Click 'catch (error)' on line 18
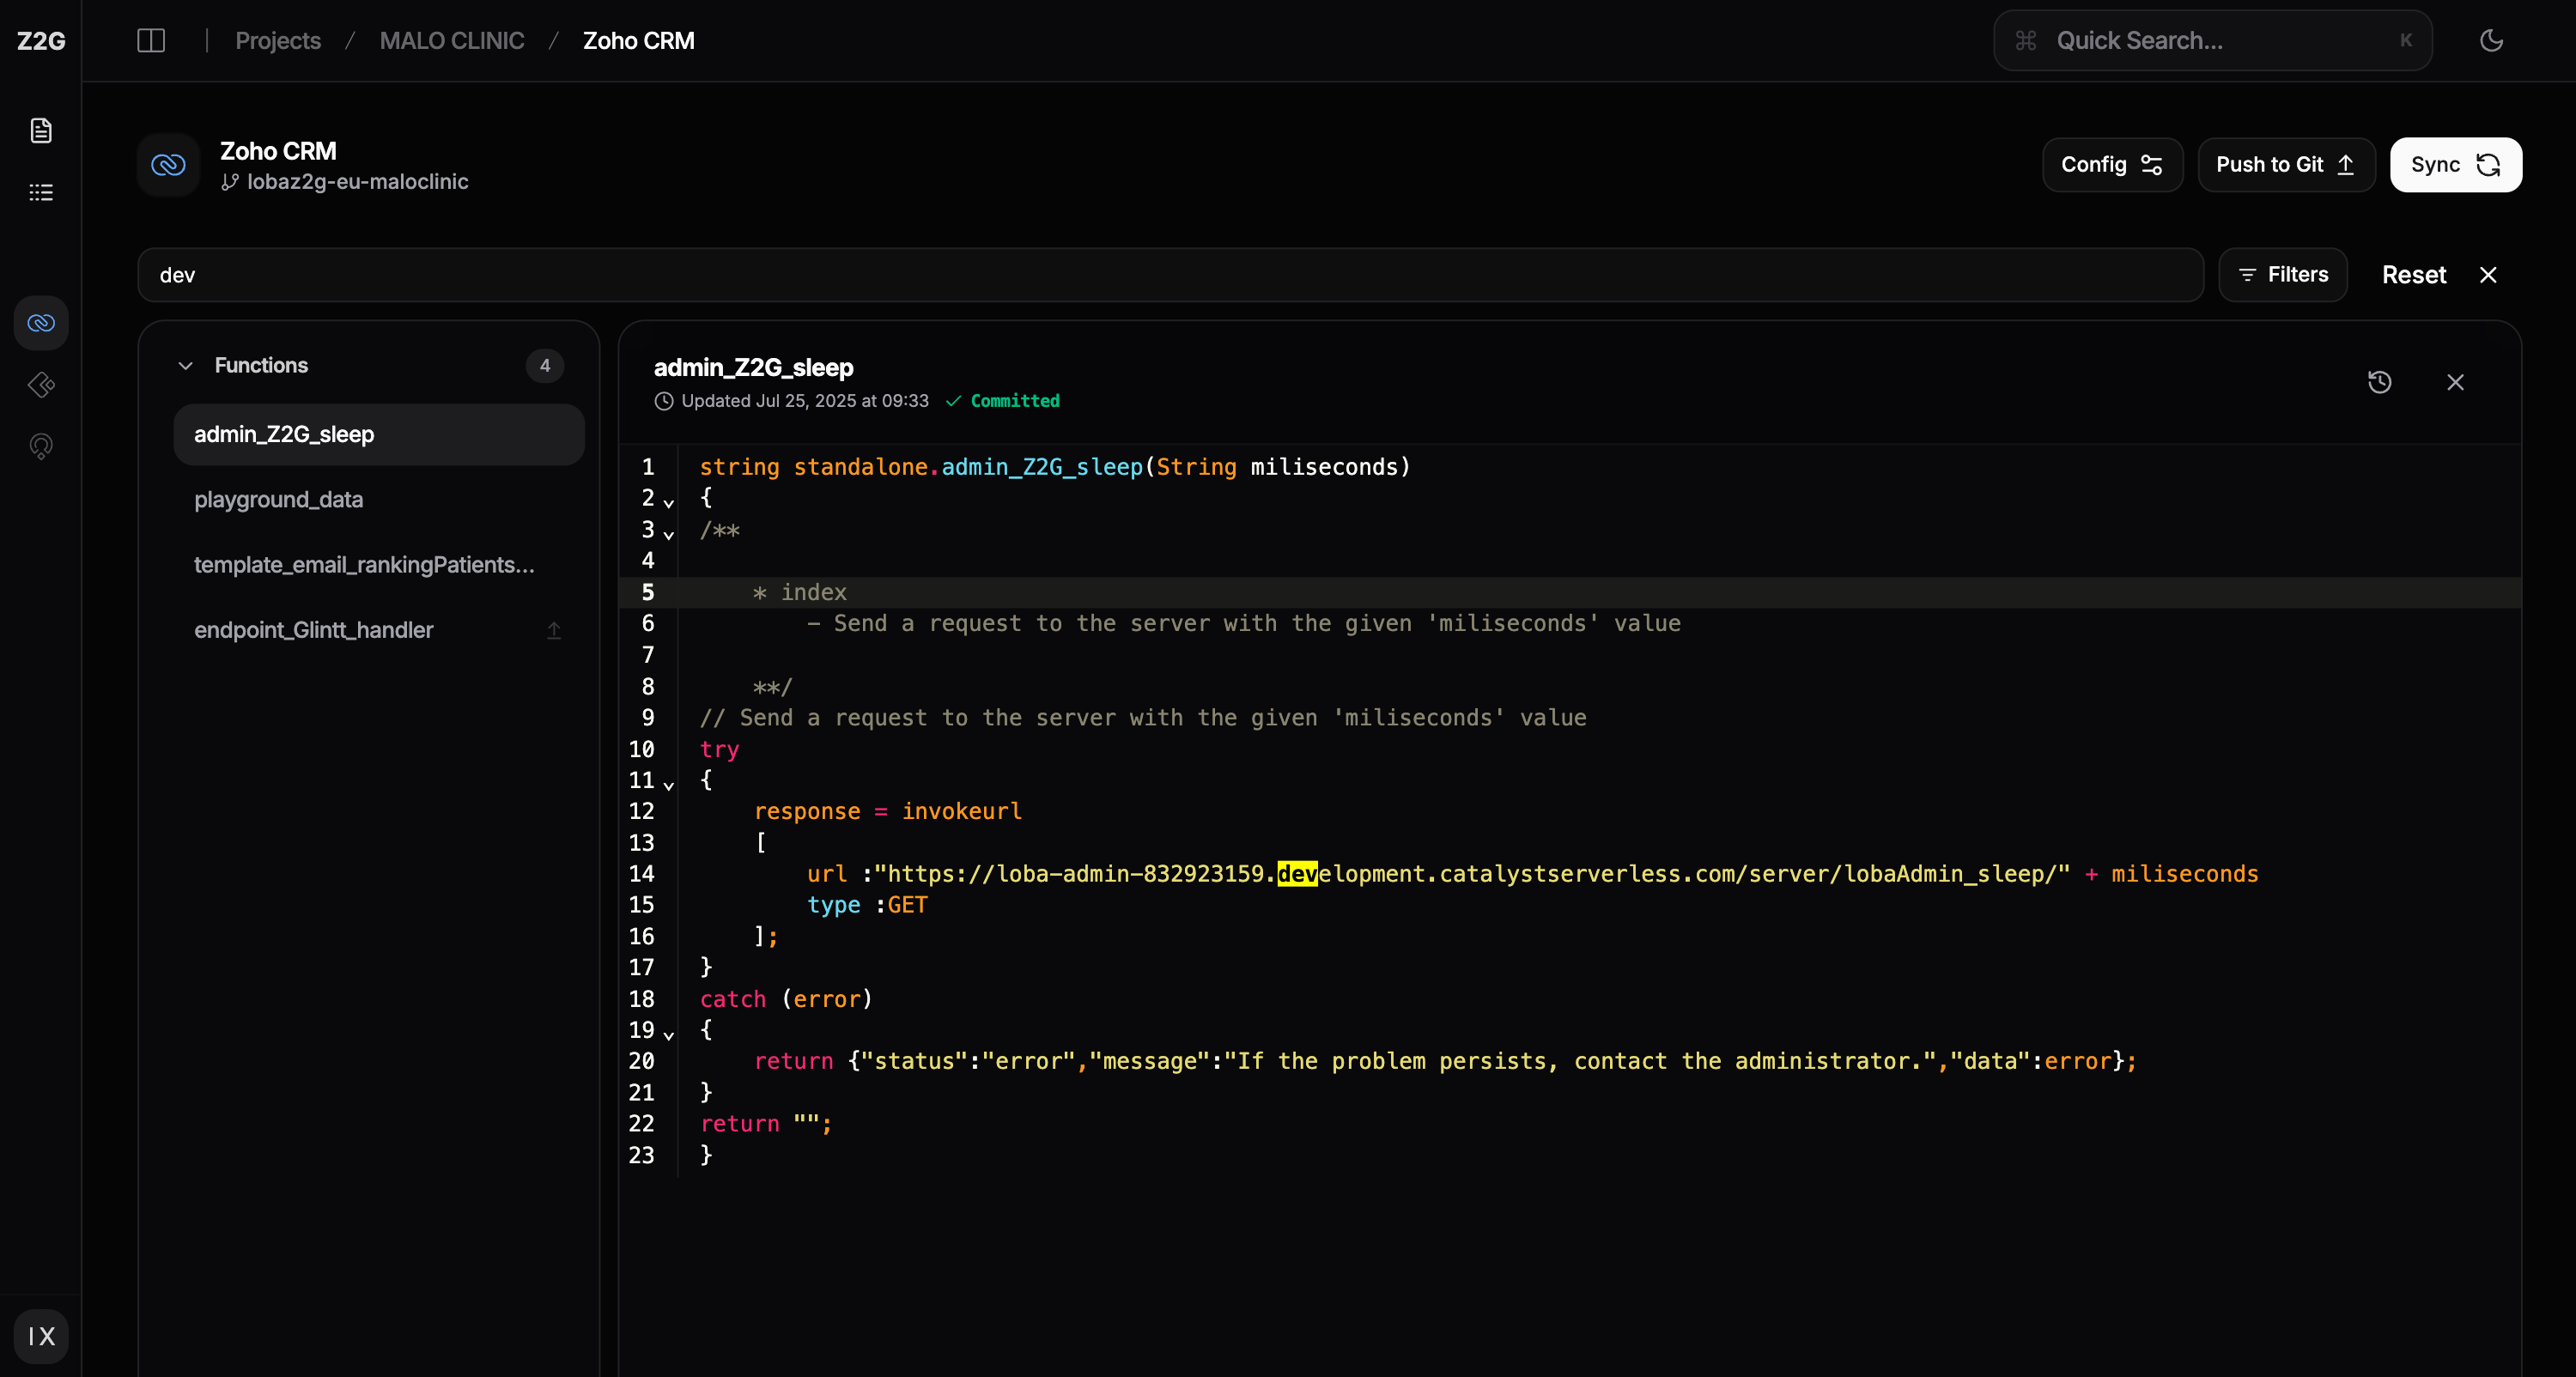Screen dimensions: 2576x1377 786,999
